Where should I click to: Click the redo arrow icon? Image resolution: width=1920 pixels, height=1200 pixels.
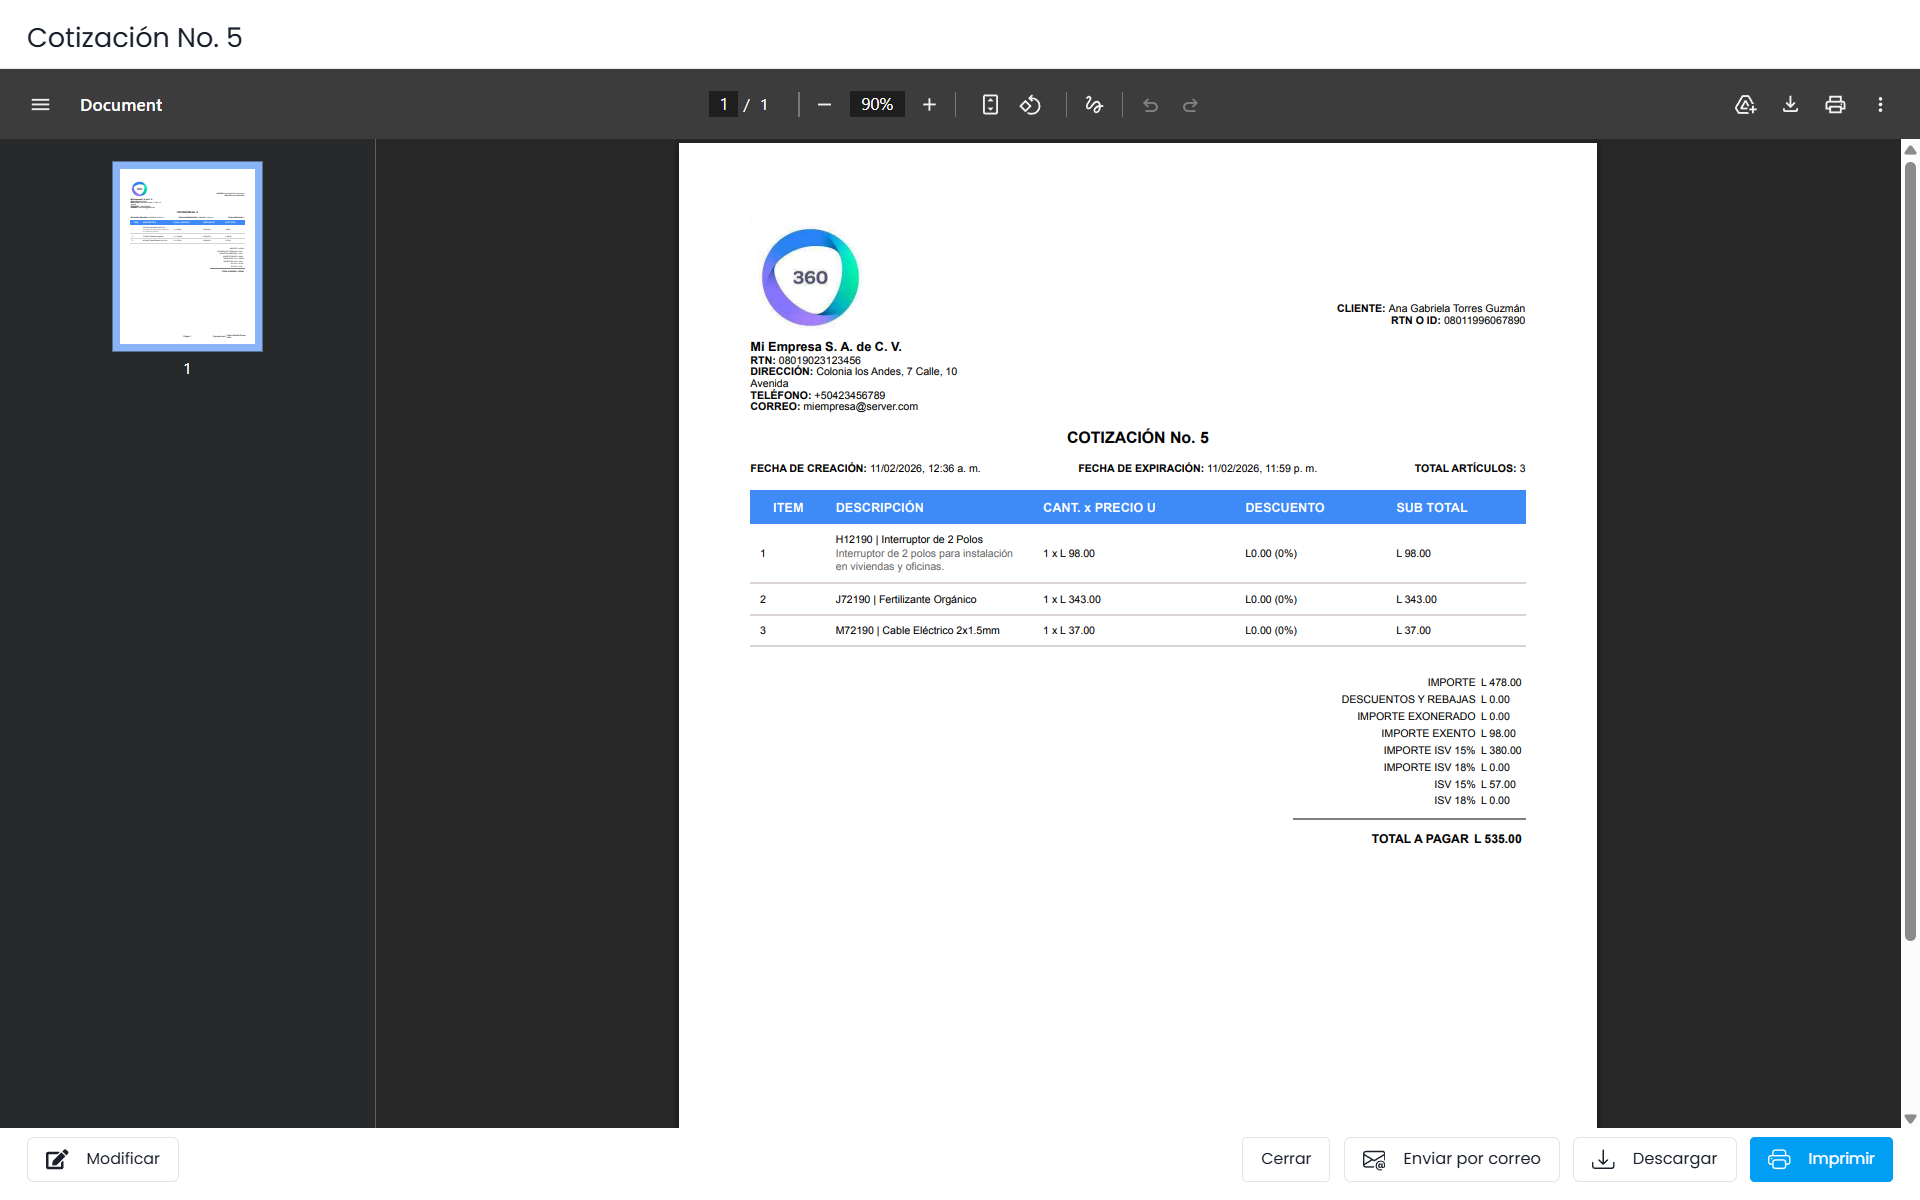click(1190, 105)
